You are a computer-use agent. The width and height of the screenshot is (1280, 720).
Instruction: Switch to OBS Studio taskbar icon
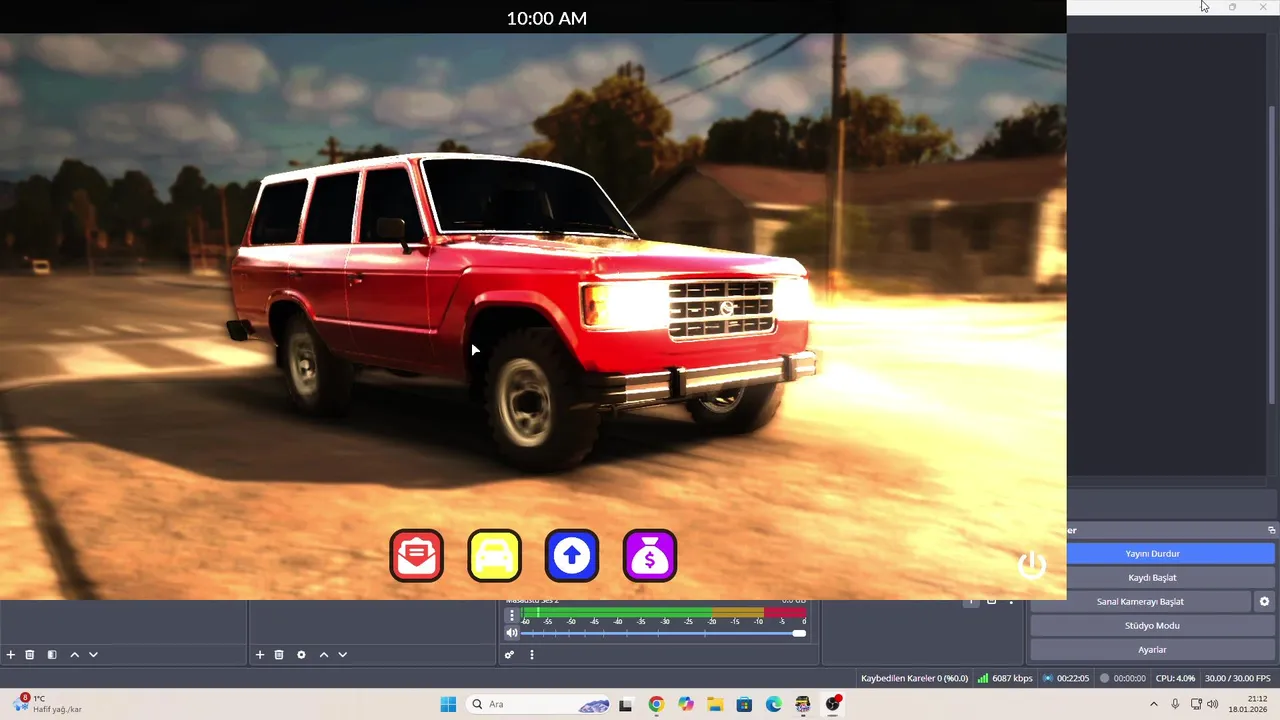(x=833, y=704)
